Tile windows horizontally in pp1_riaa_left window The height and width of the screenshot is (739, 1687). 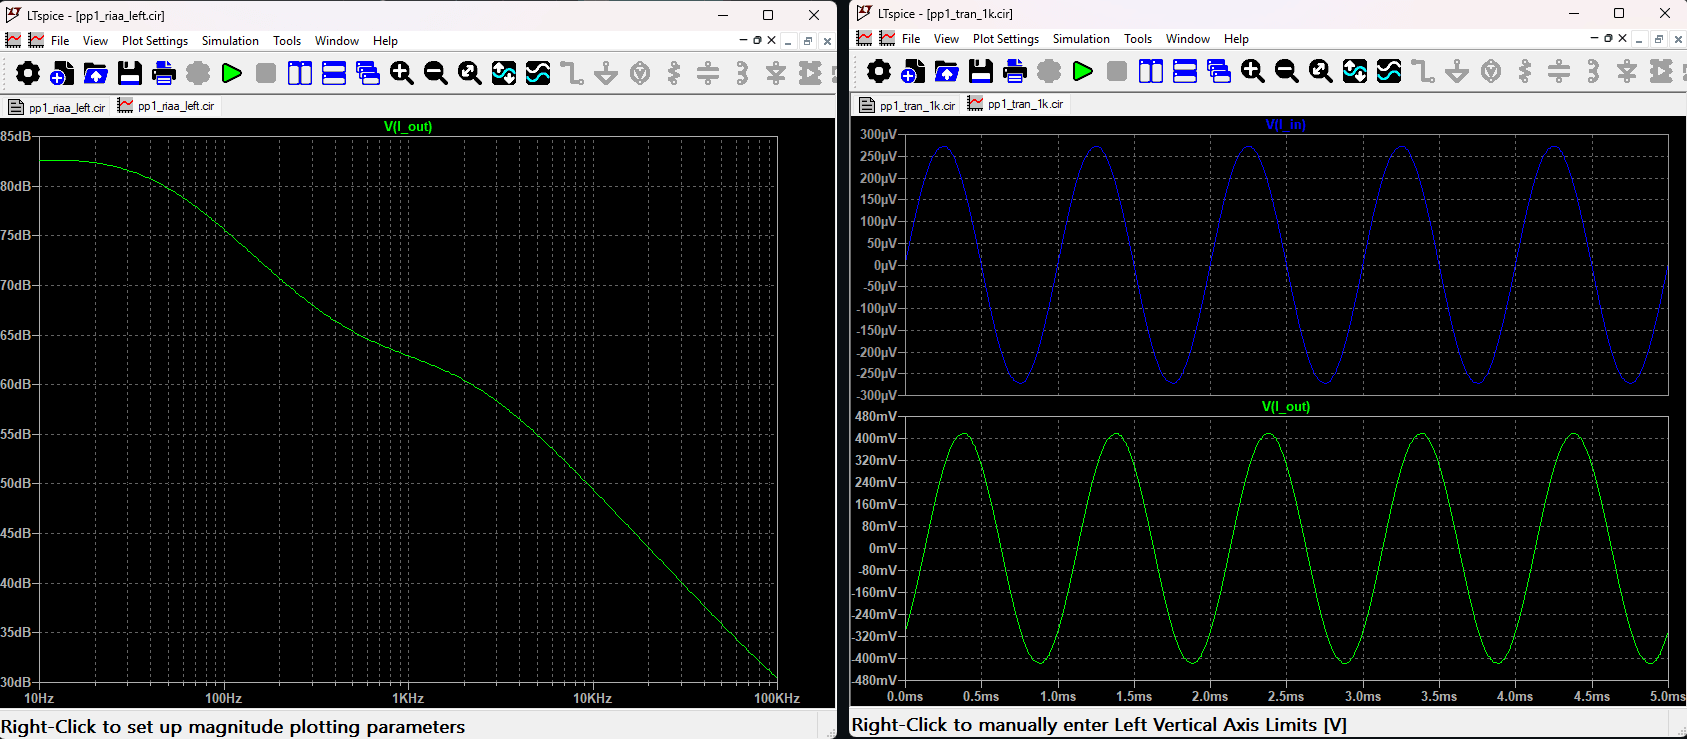[334, 73]
